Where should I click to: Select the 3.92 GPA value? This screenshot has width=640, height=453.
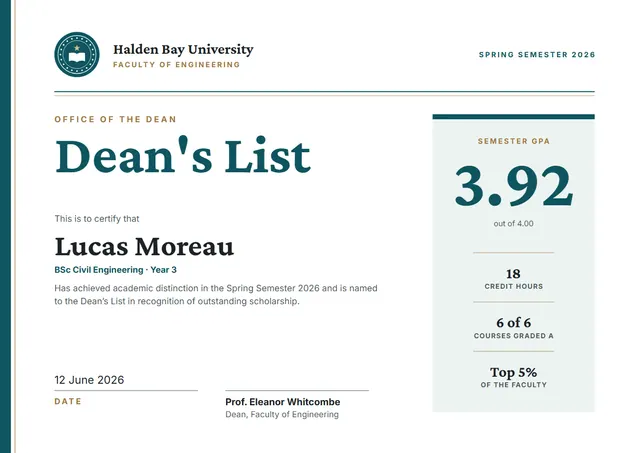point(514,186)
